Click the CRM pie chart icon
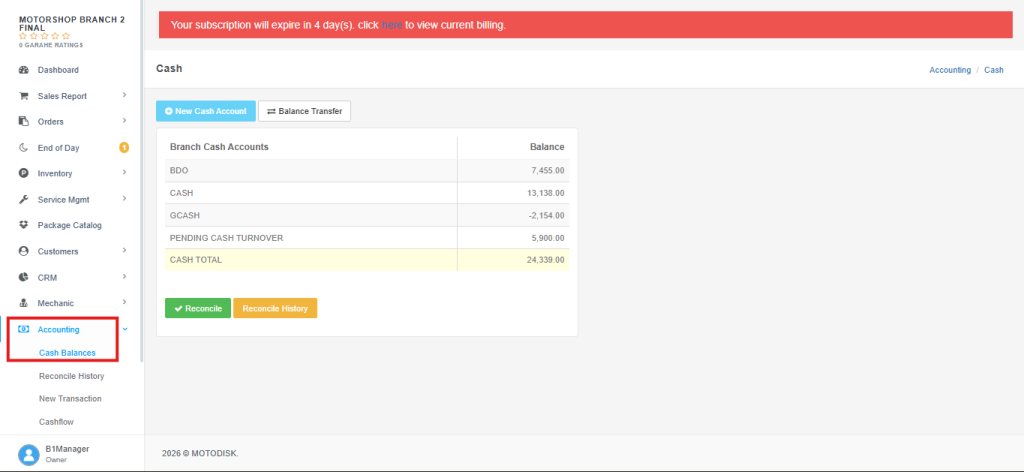Screen dimensions: 1024x472 24,277
